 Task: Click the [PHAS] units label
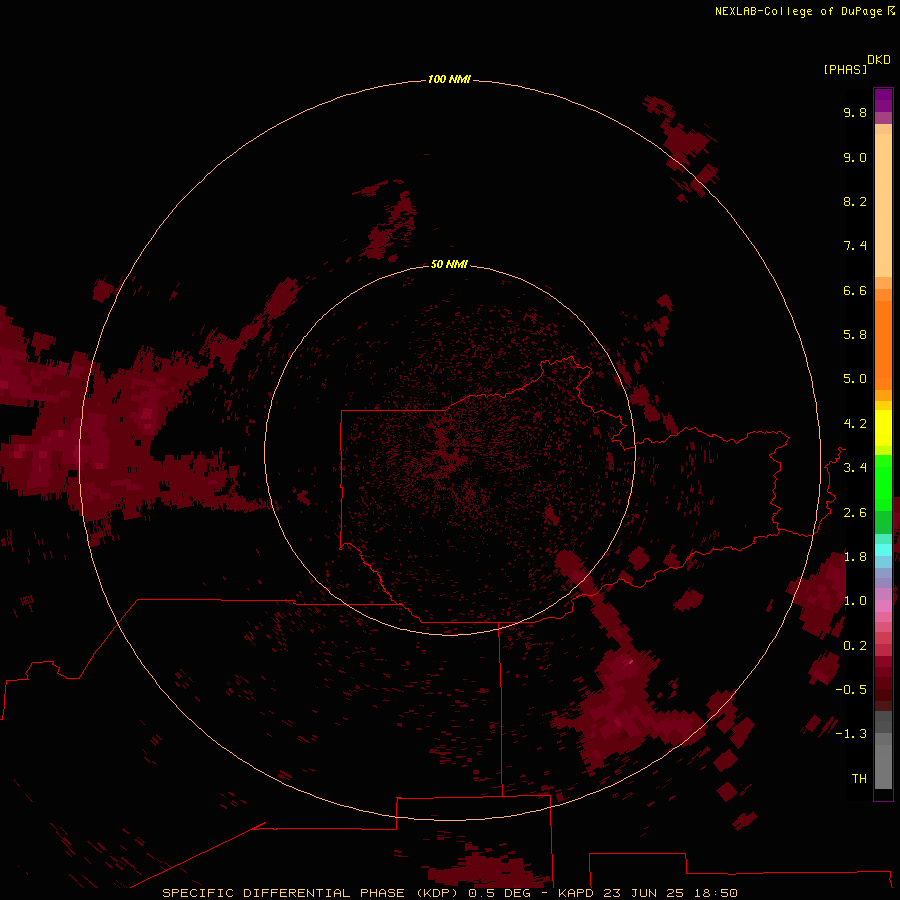click(x=845, y=70)
